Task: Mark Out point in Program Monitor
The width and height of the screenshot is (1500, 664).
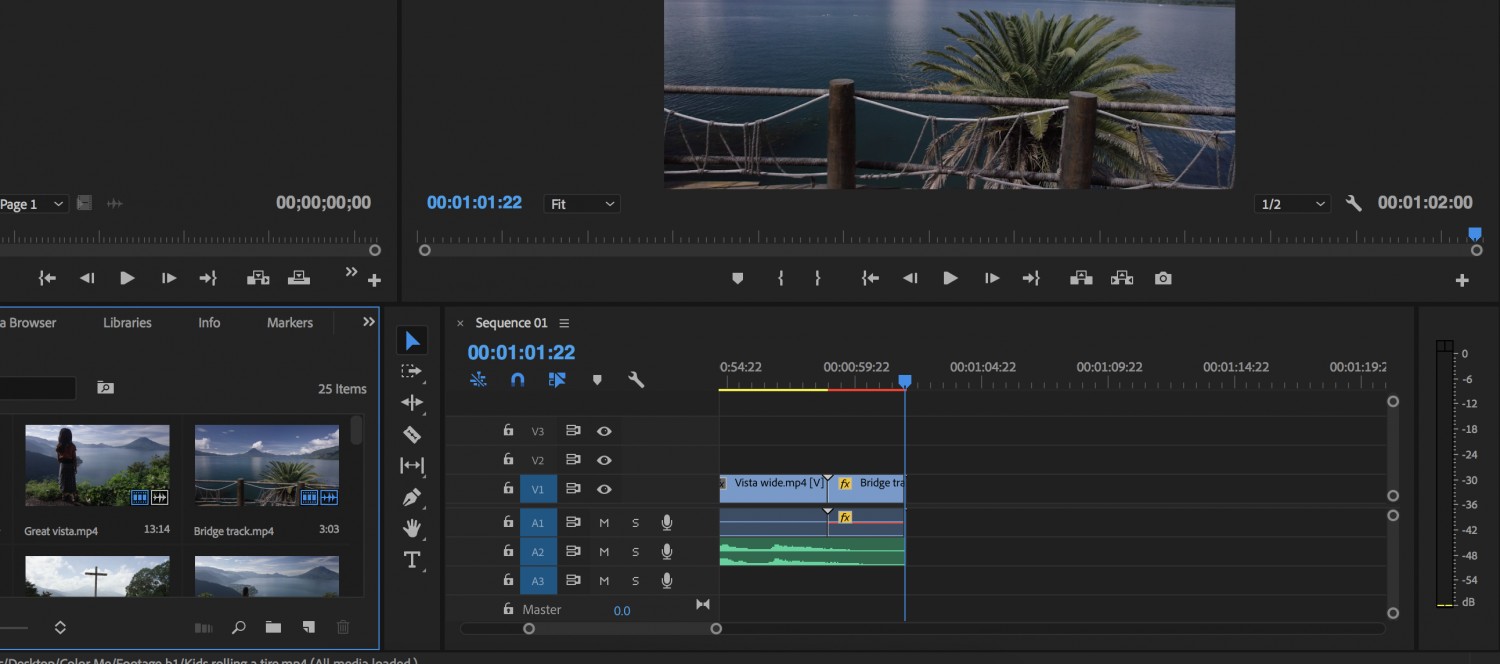Action: pos(817,278)
